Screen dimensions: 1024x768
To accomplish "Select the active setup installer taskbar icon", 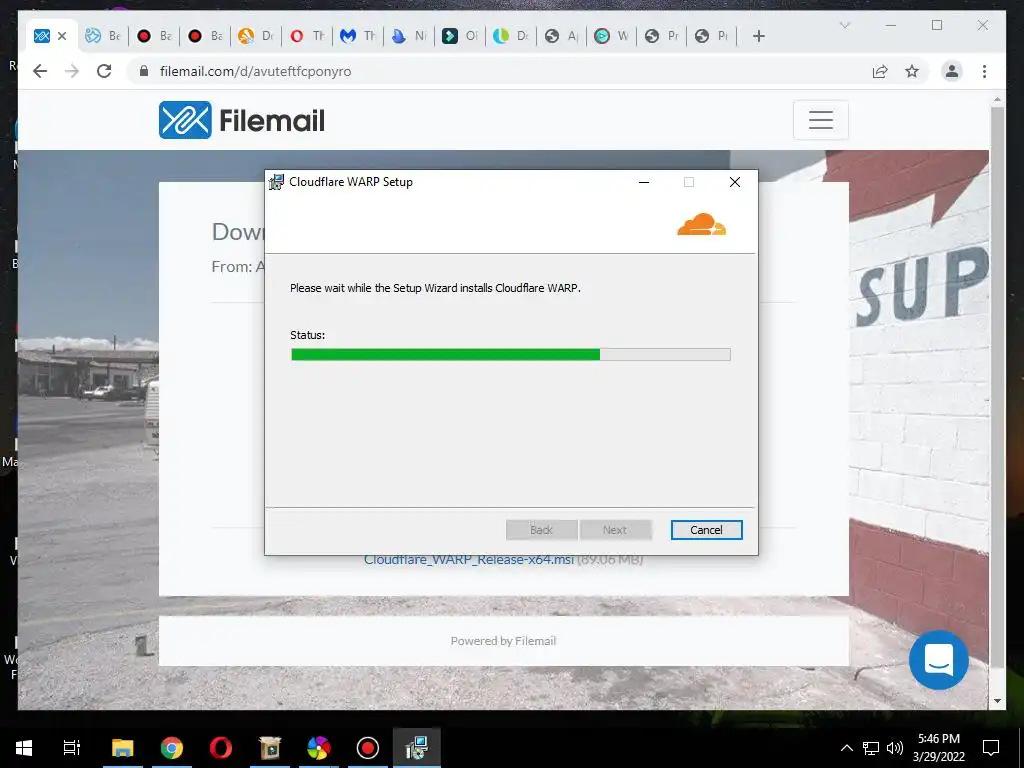I will pyautogui.click(x=417, y=748).
